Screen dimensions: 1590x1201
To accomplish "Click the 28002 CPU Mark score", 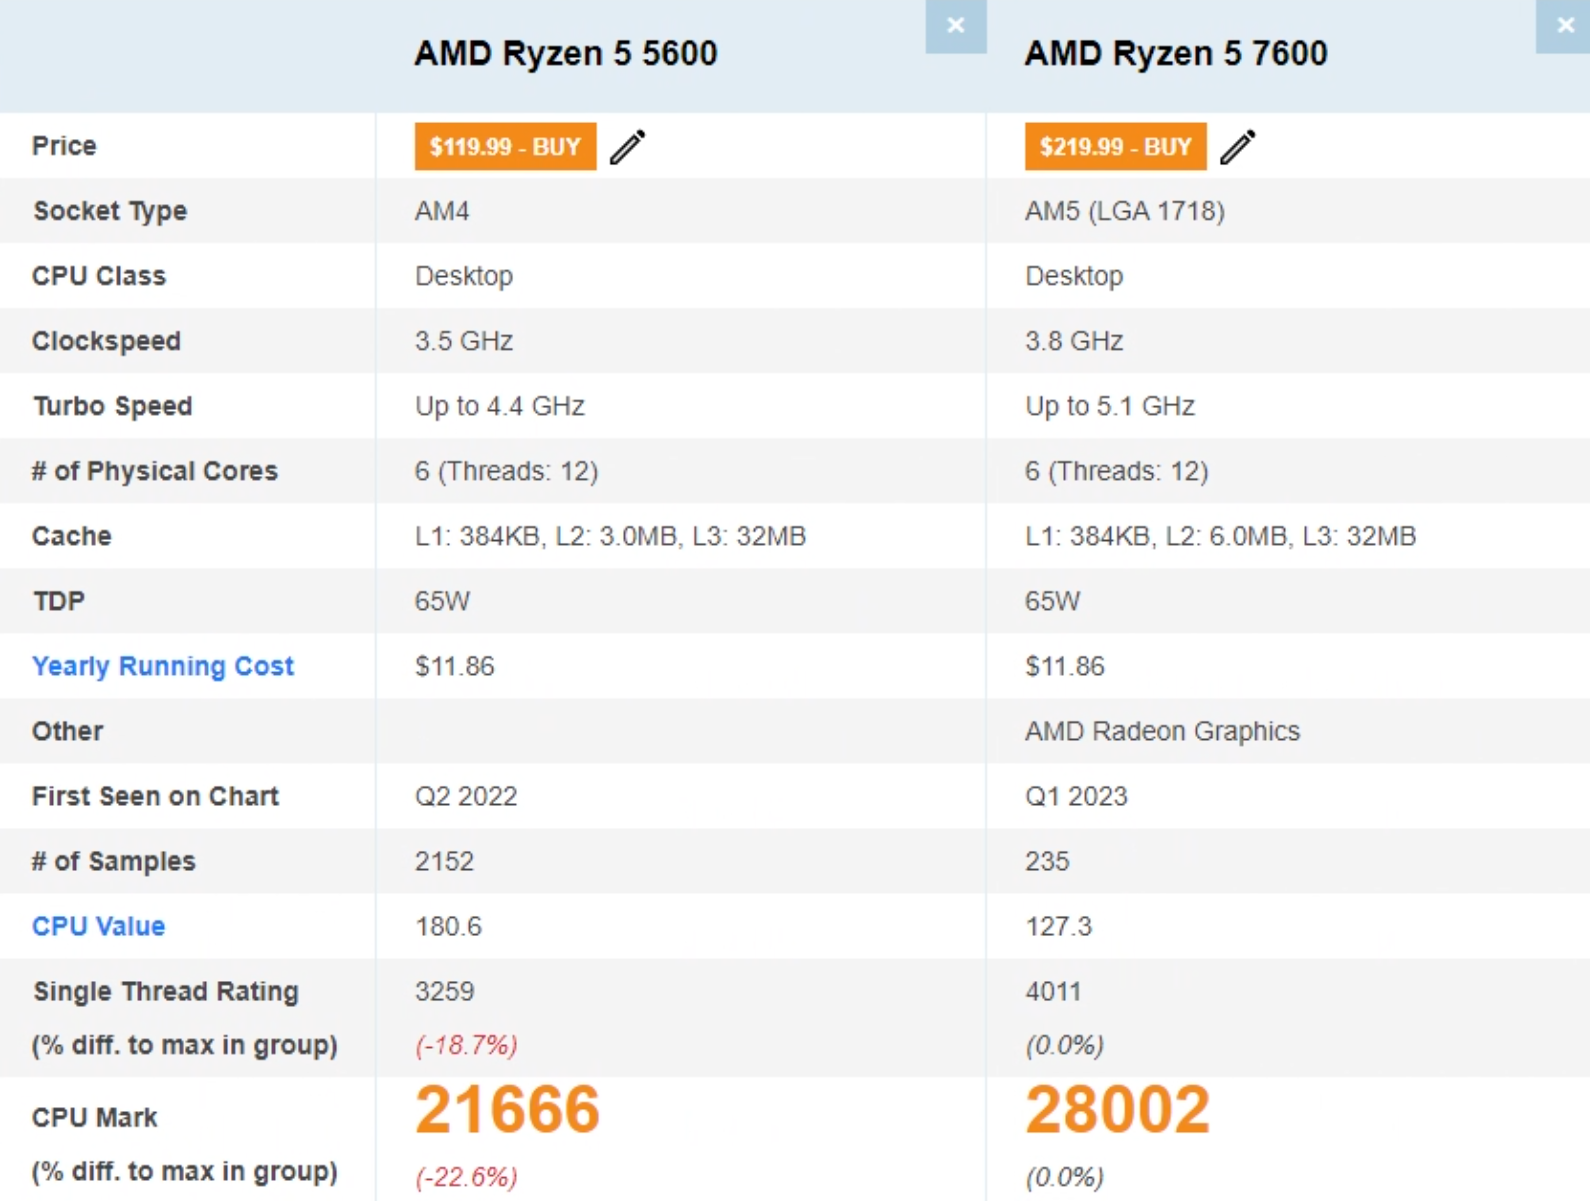I will click(1117, 1110).
